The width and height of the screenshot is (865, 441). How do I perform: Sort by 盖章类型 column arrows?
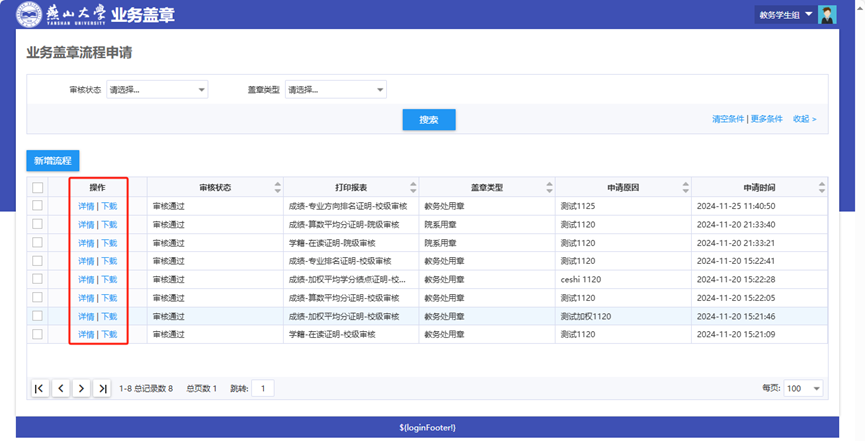click(x=549, y=187)
